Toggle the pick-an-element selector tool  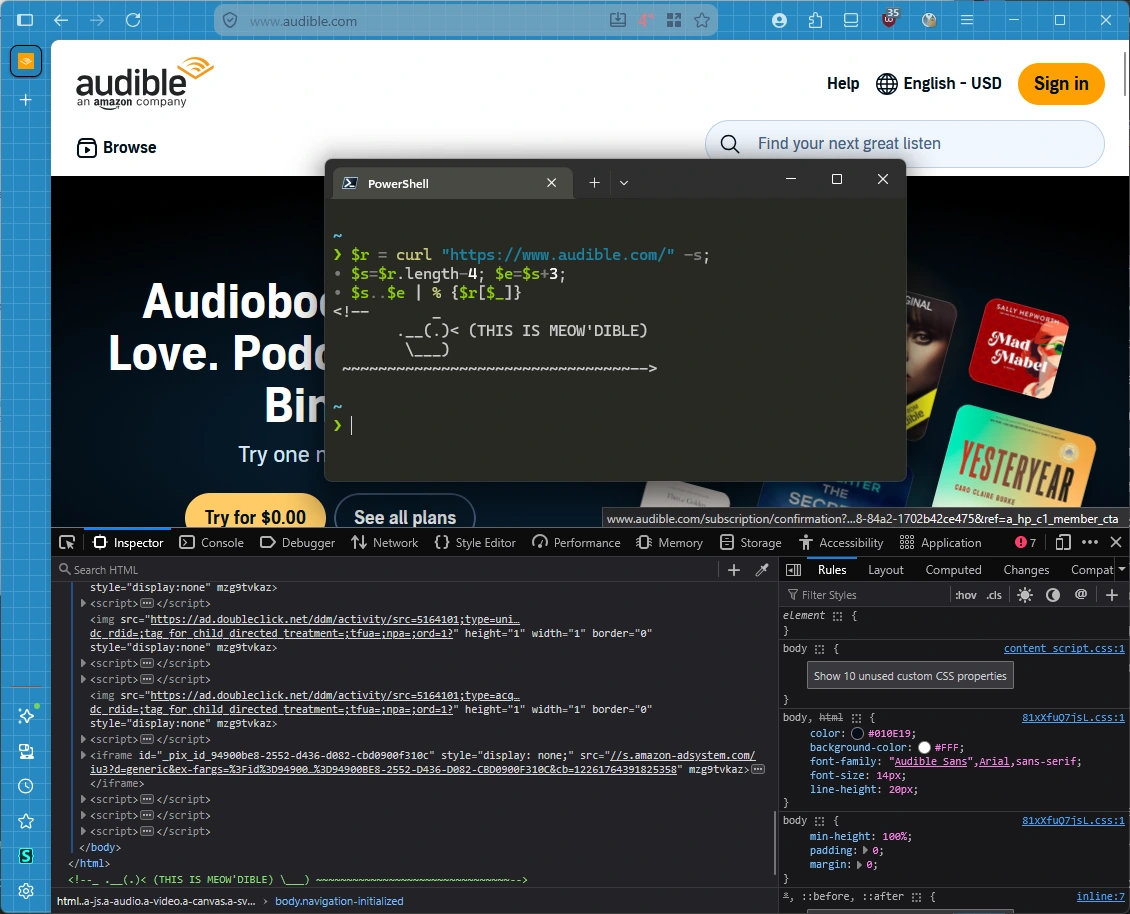coord(67,543)
